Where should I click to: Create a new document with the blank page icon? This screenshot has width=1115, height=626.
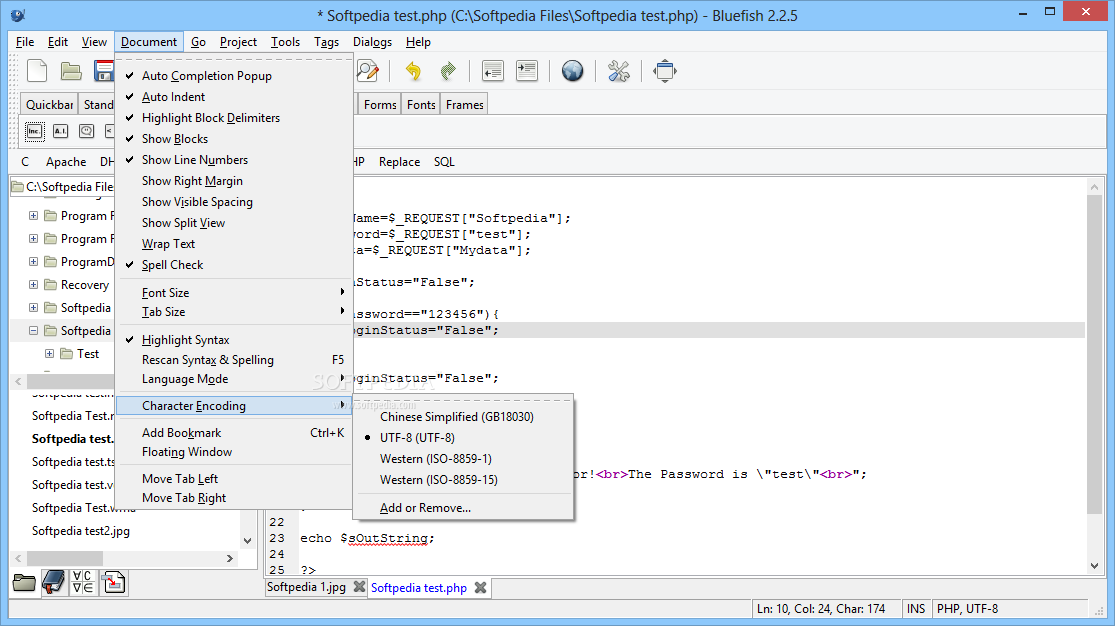pos(36,71)
